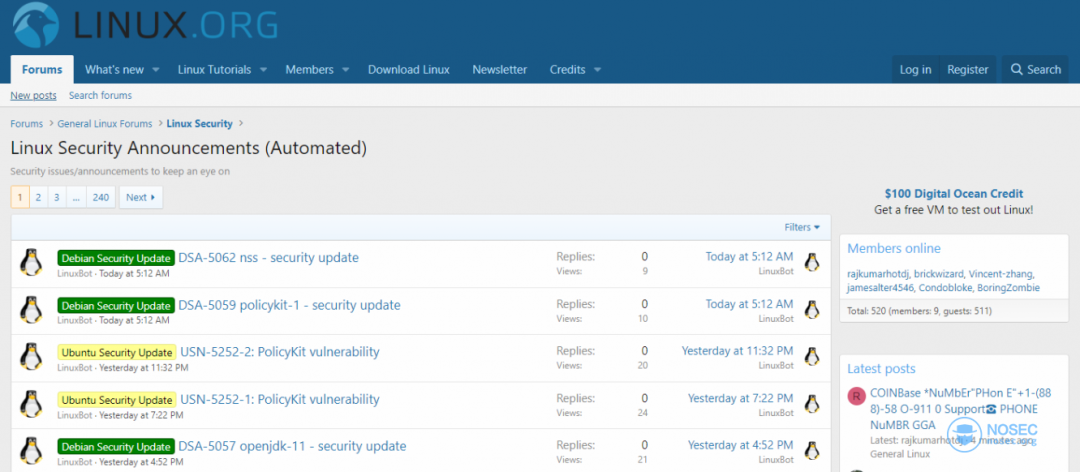Open DSA-5062 nss security update thread

point(269,258)
